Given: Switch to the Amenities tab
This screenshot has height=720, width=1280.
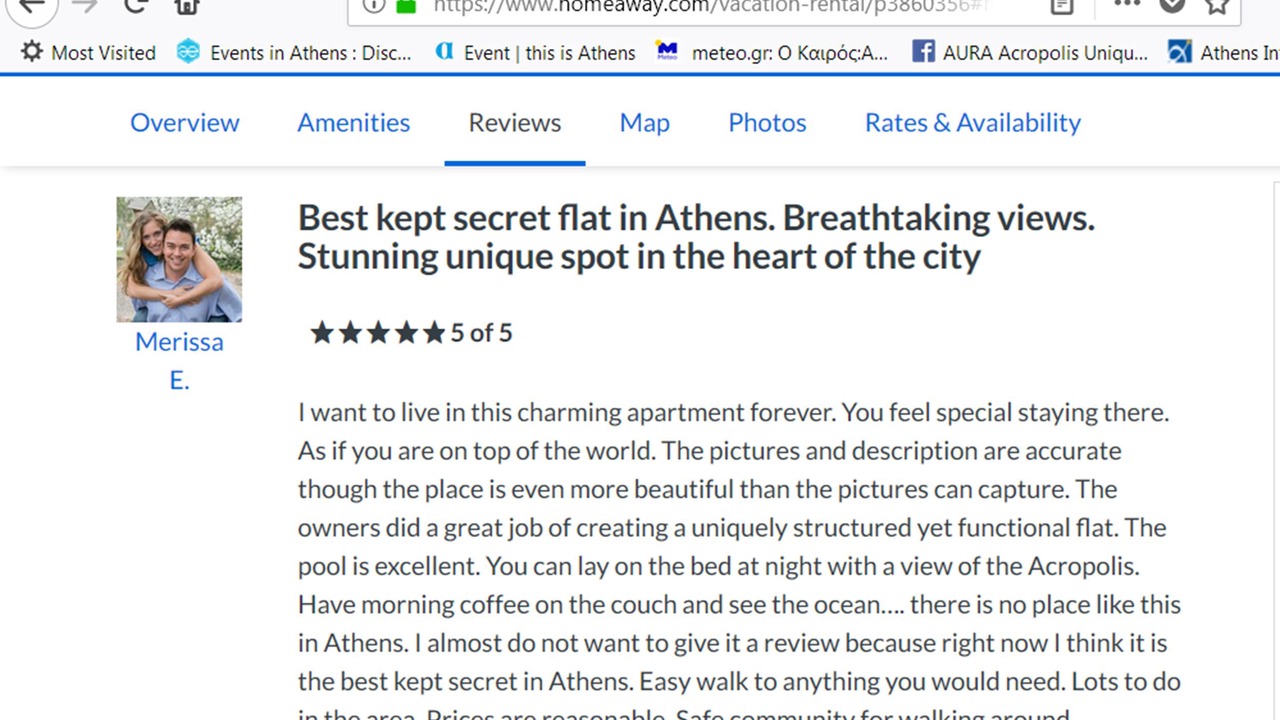Looking at the screenshot, I should pyautogui.click(x=353, y=122).
